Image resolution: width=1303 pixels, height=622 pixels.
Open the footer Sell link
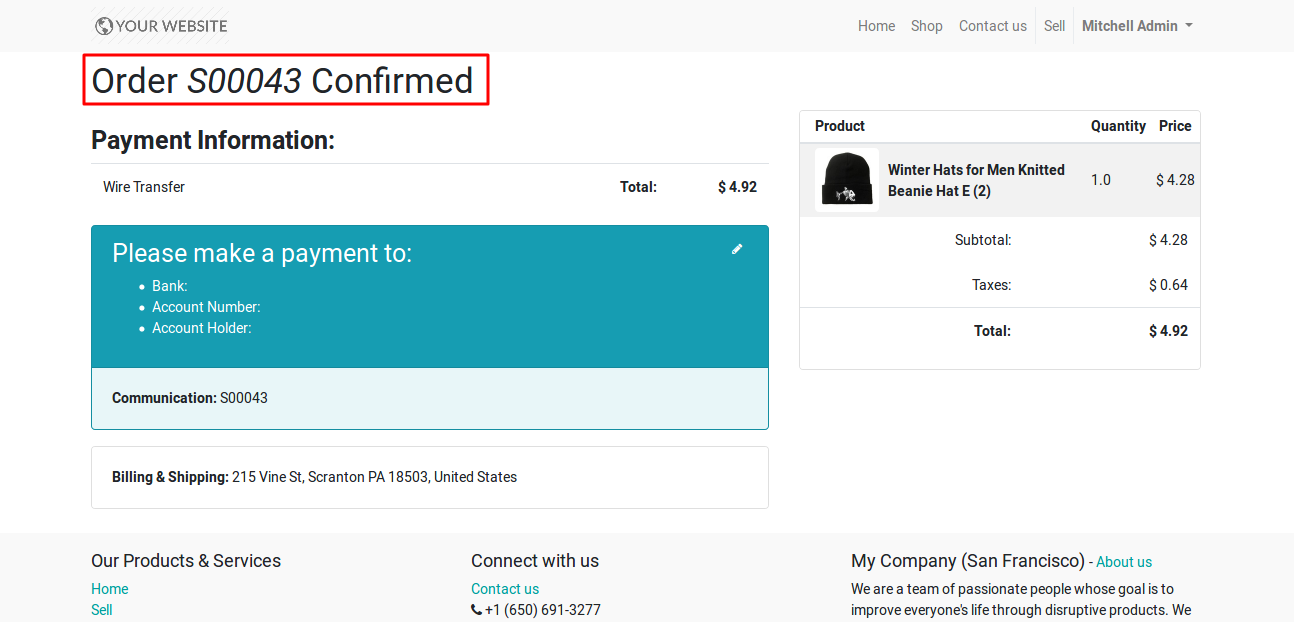coord(102,610)
